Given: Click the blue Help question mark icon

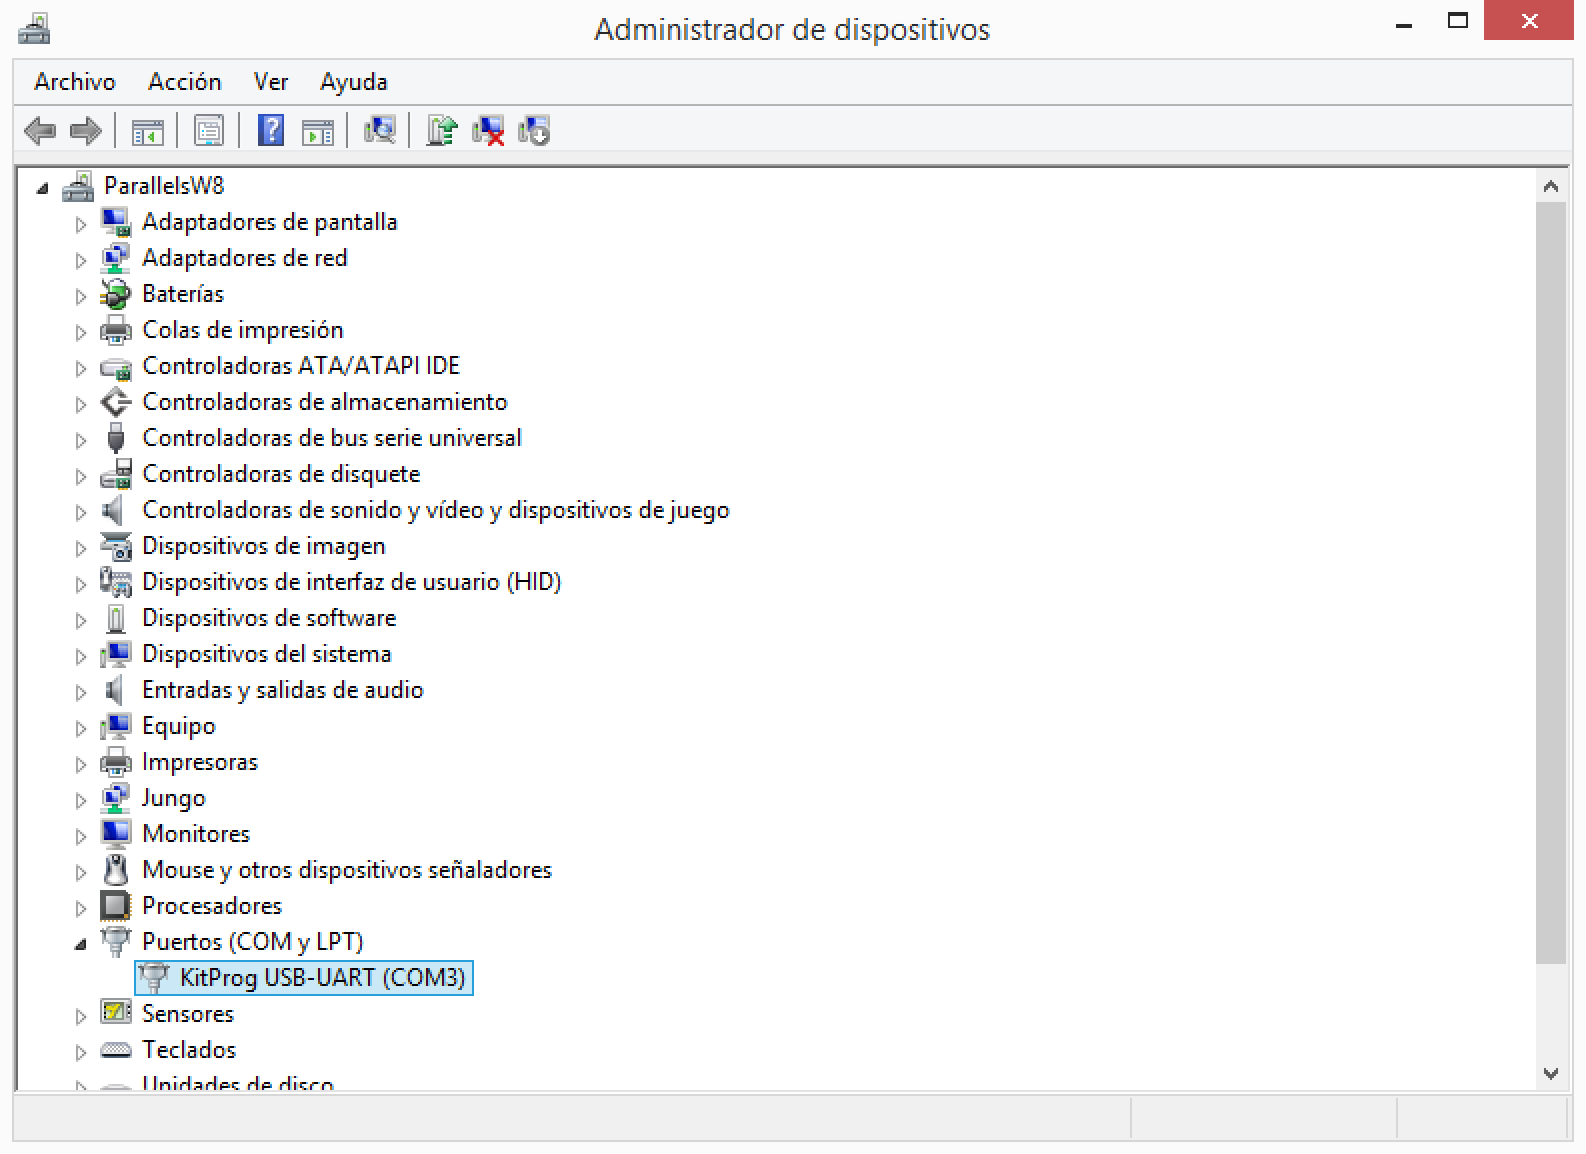Looking at the screenshot, I should 270,131.
